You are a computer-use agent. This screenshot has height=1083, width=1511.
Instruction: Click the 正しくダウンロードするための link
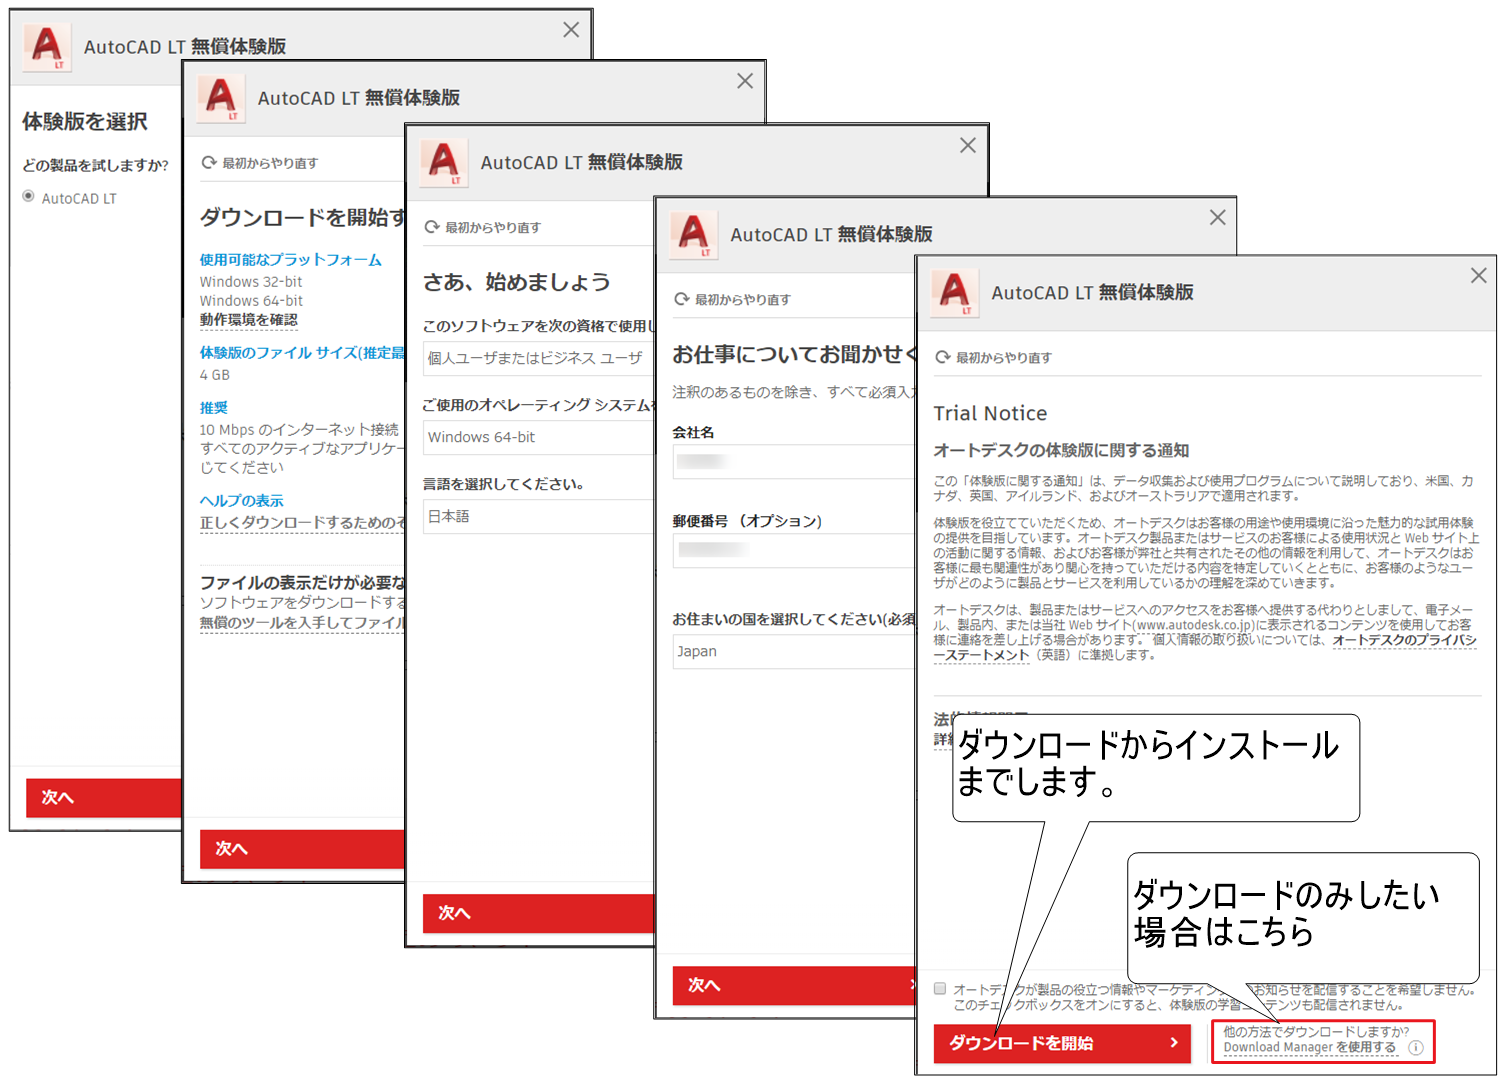click(303, 523)
